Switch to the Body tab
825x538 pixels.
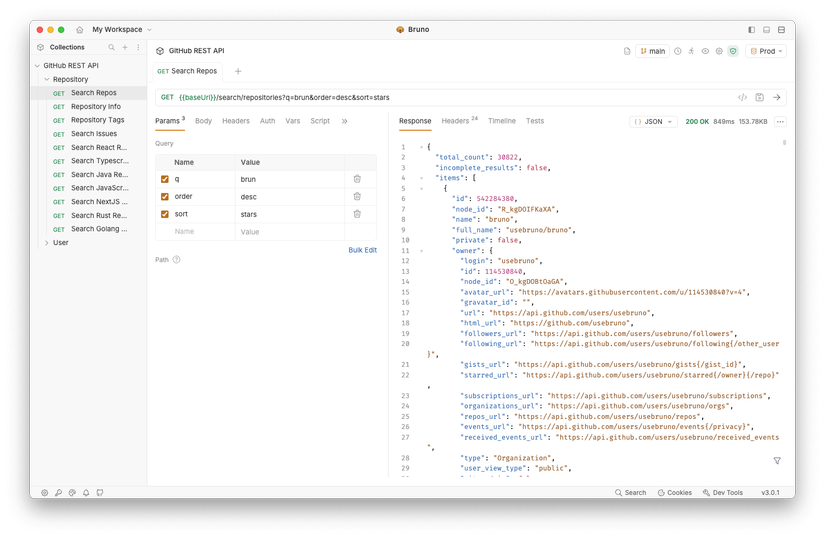pos(203,121)
